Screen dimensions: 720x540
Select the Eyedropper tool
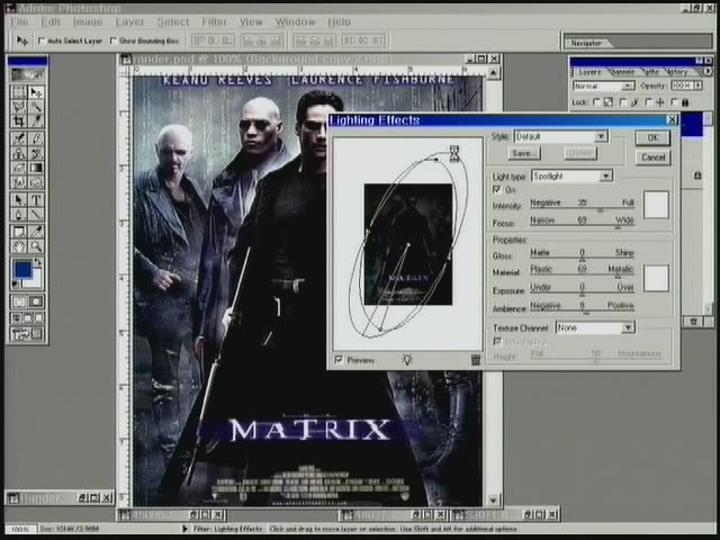coord(36,232)
